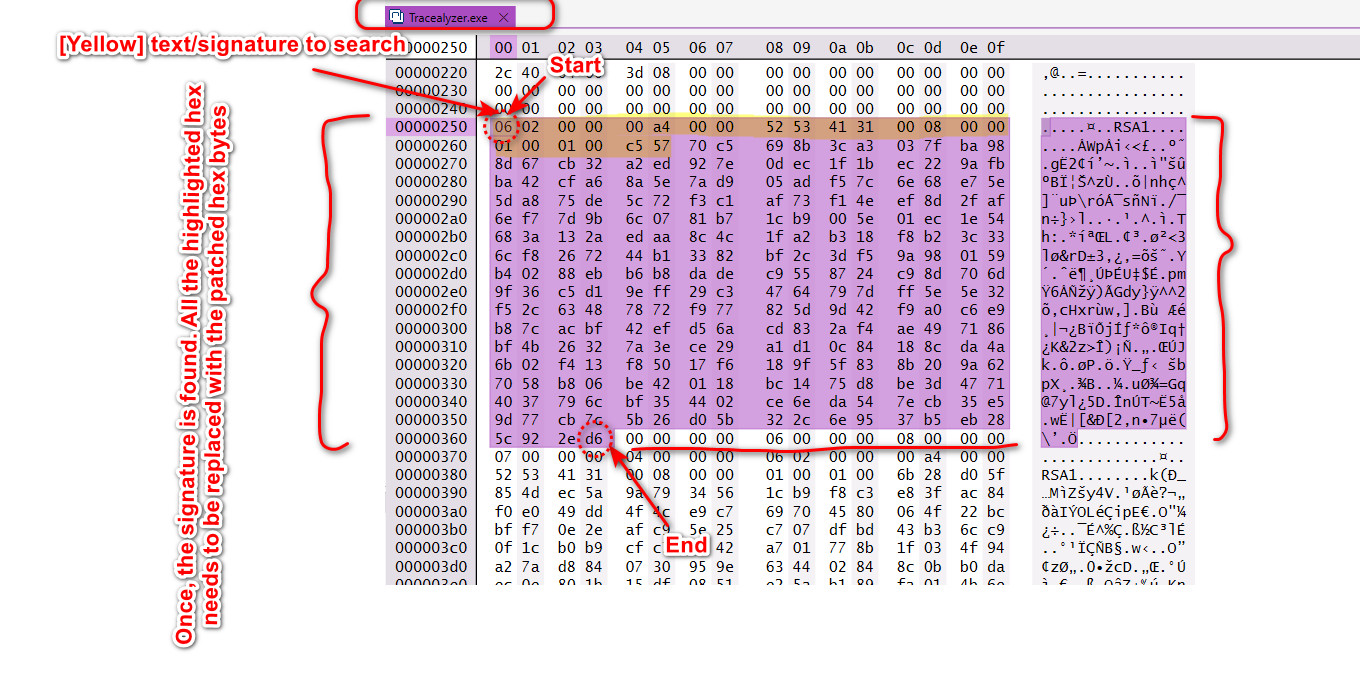Select first byte f0 in row 000003a0

coord(503,511)
